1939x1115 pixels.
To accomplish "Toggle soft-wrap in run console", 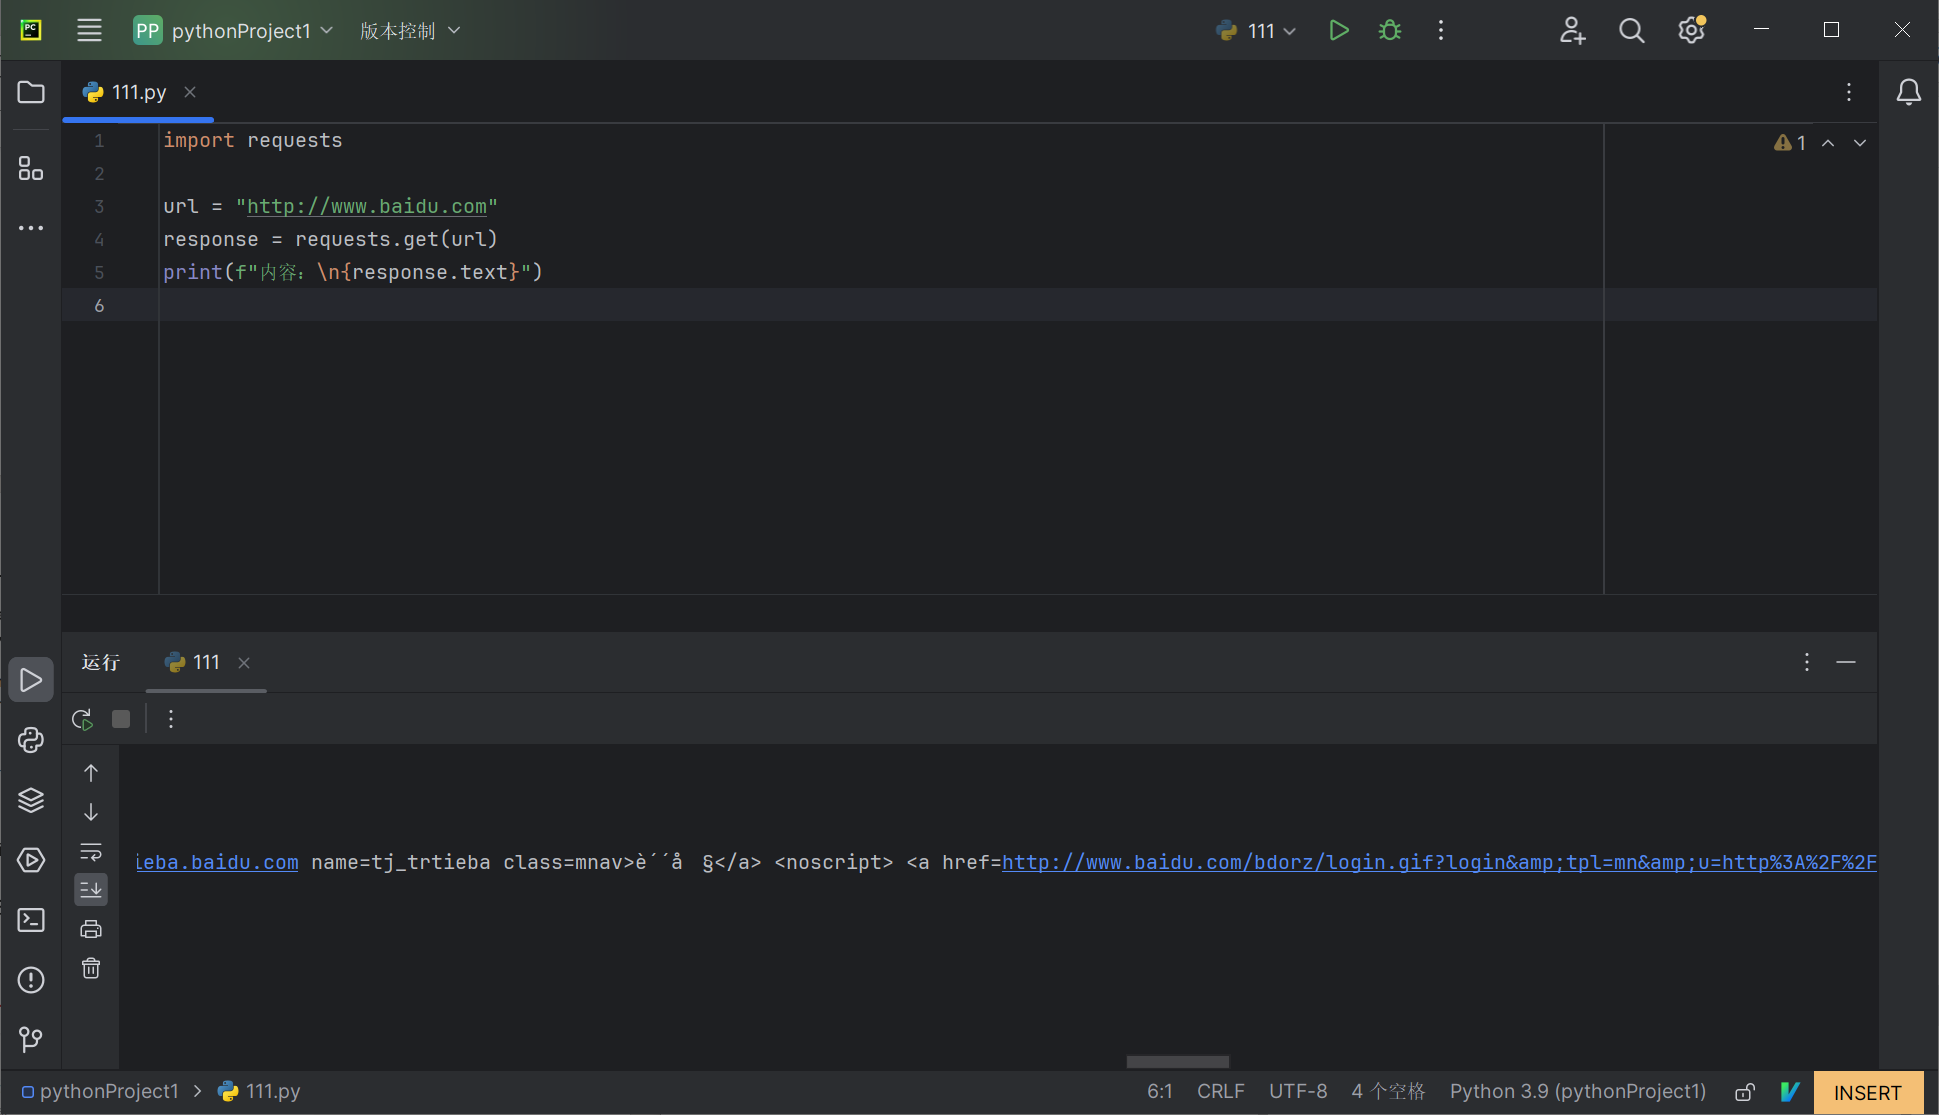I will point(91,851).
